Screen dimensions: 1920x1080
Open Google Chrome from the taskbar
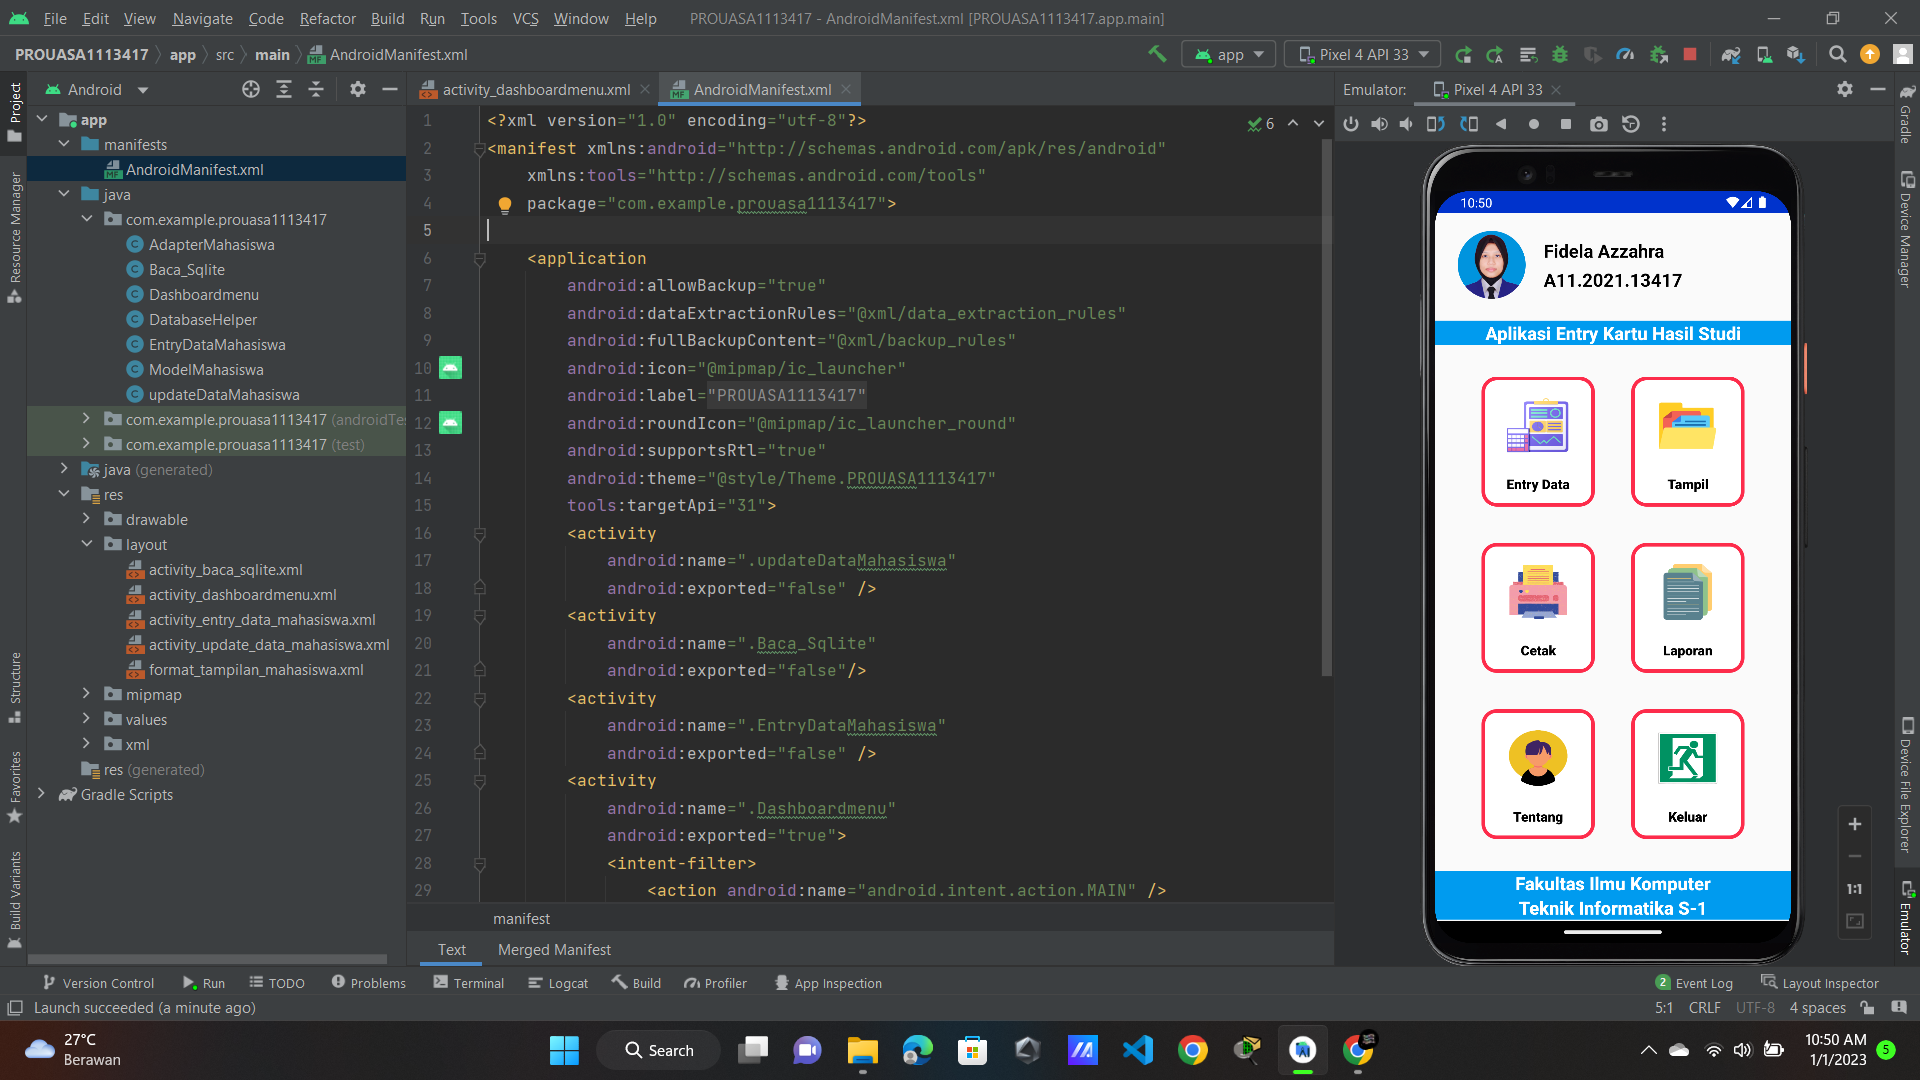[x=1193, y=1050]
